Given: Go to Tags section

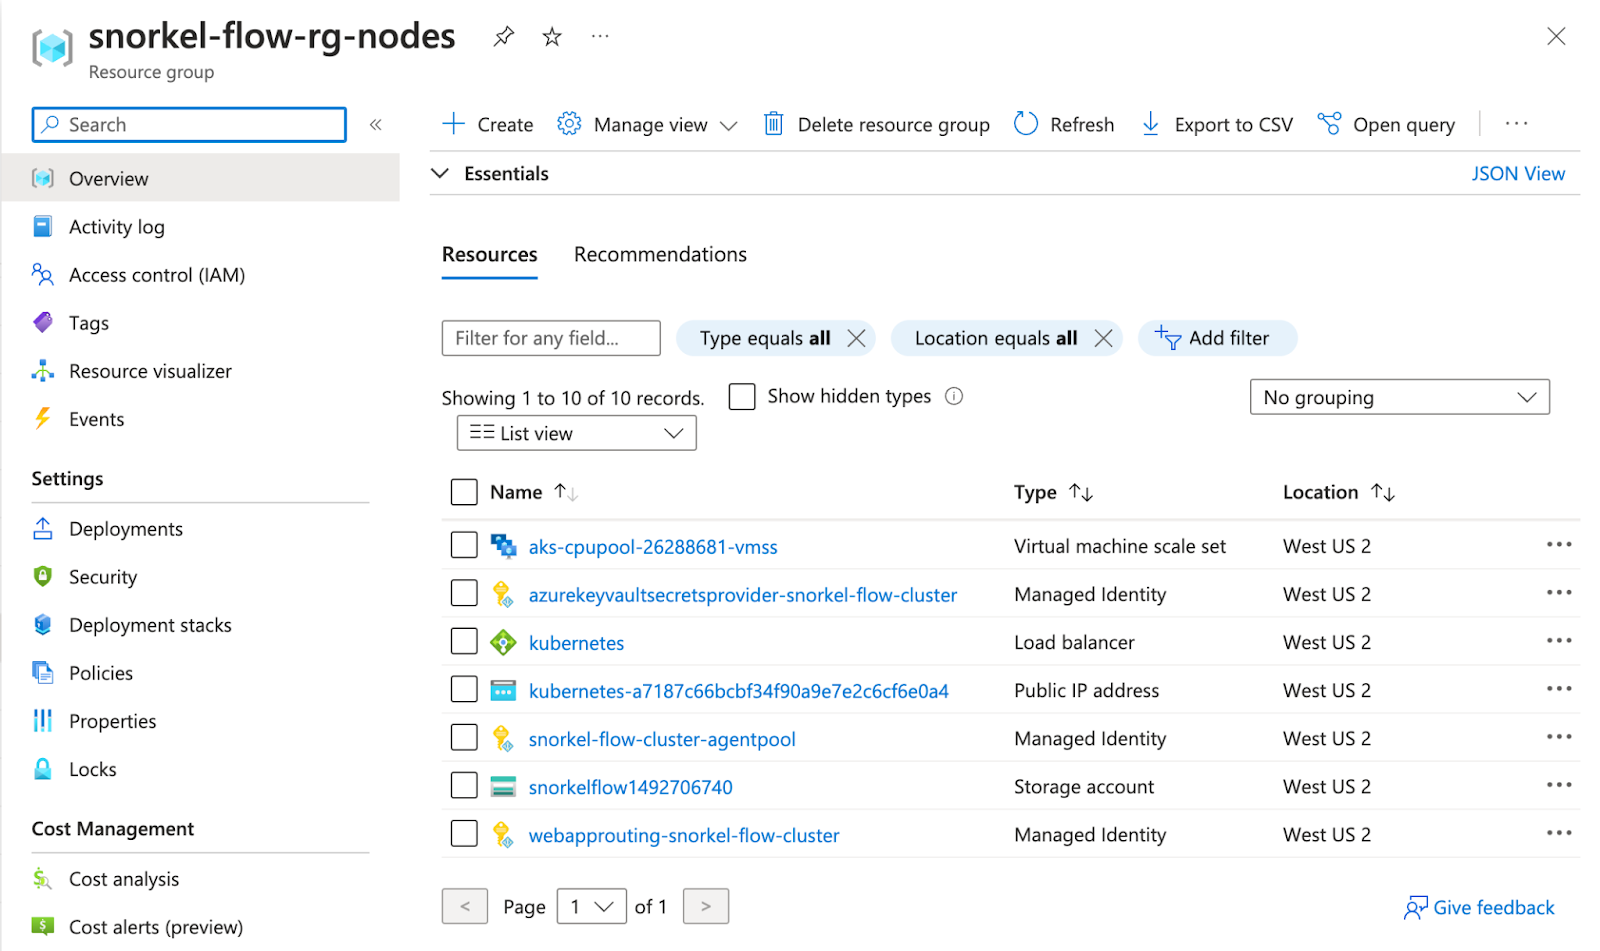Looking at the screenshot, I should tap(89, 323).
